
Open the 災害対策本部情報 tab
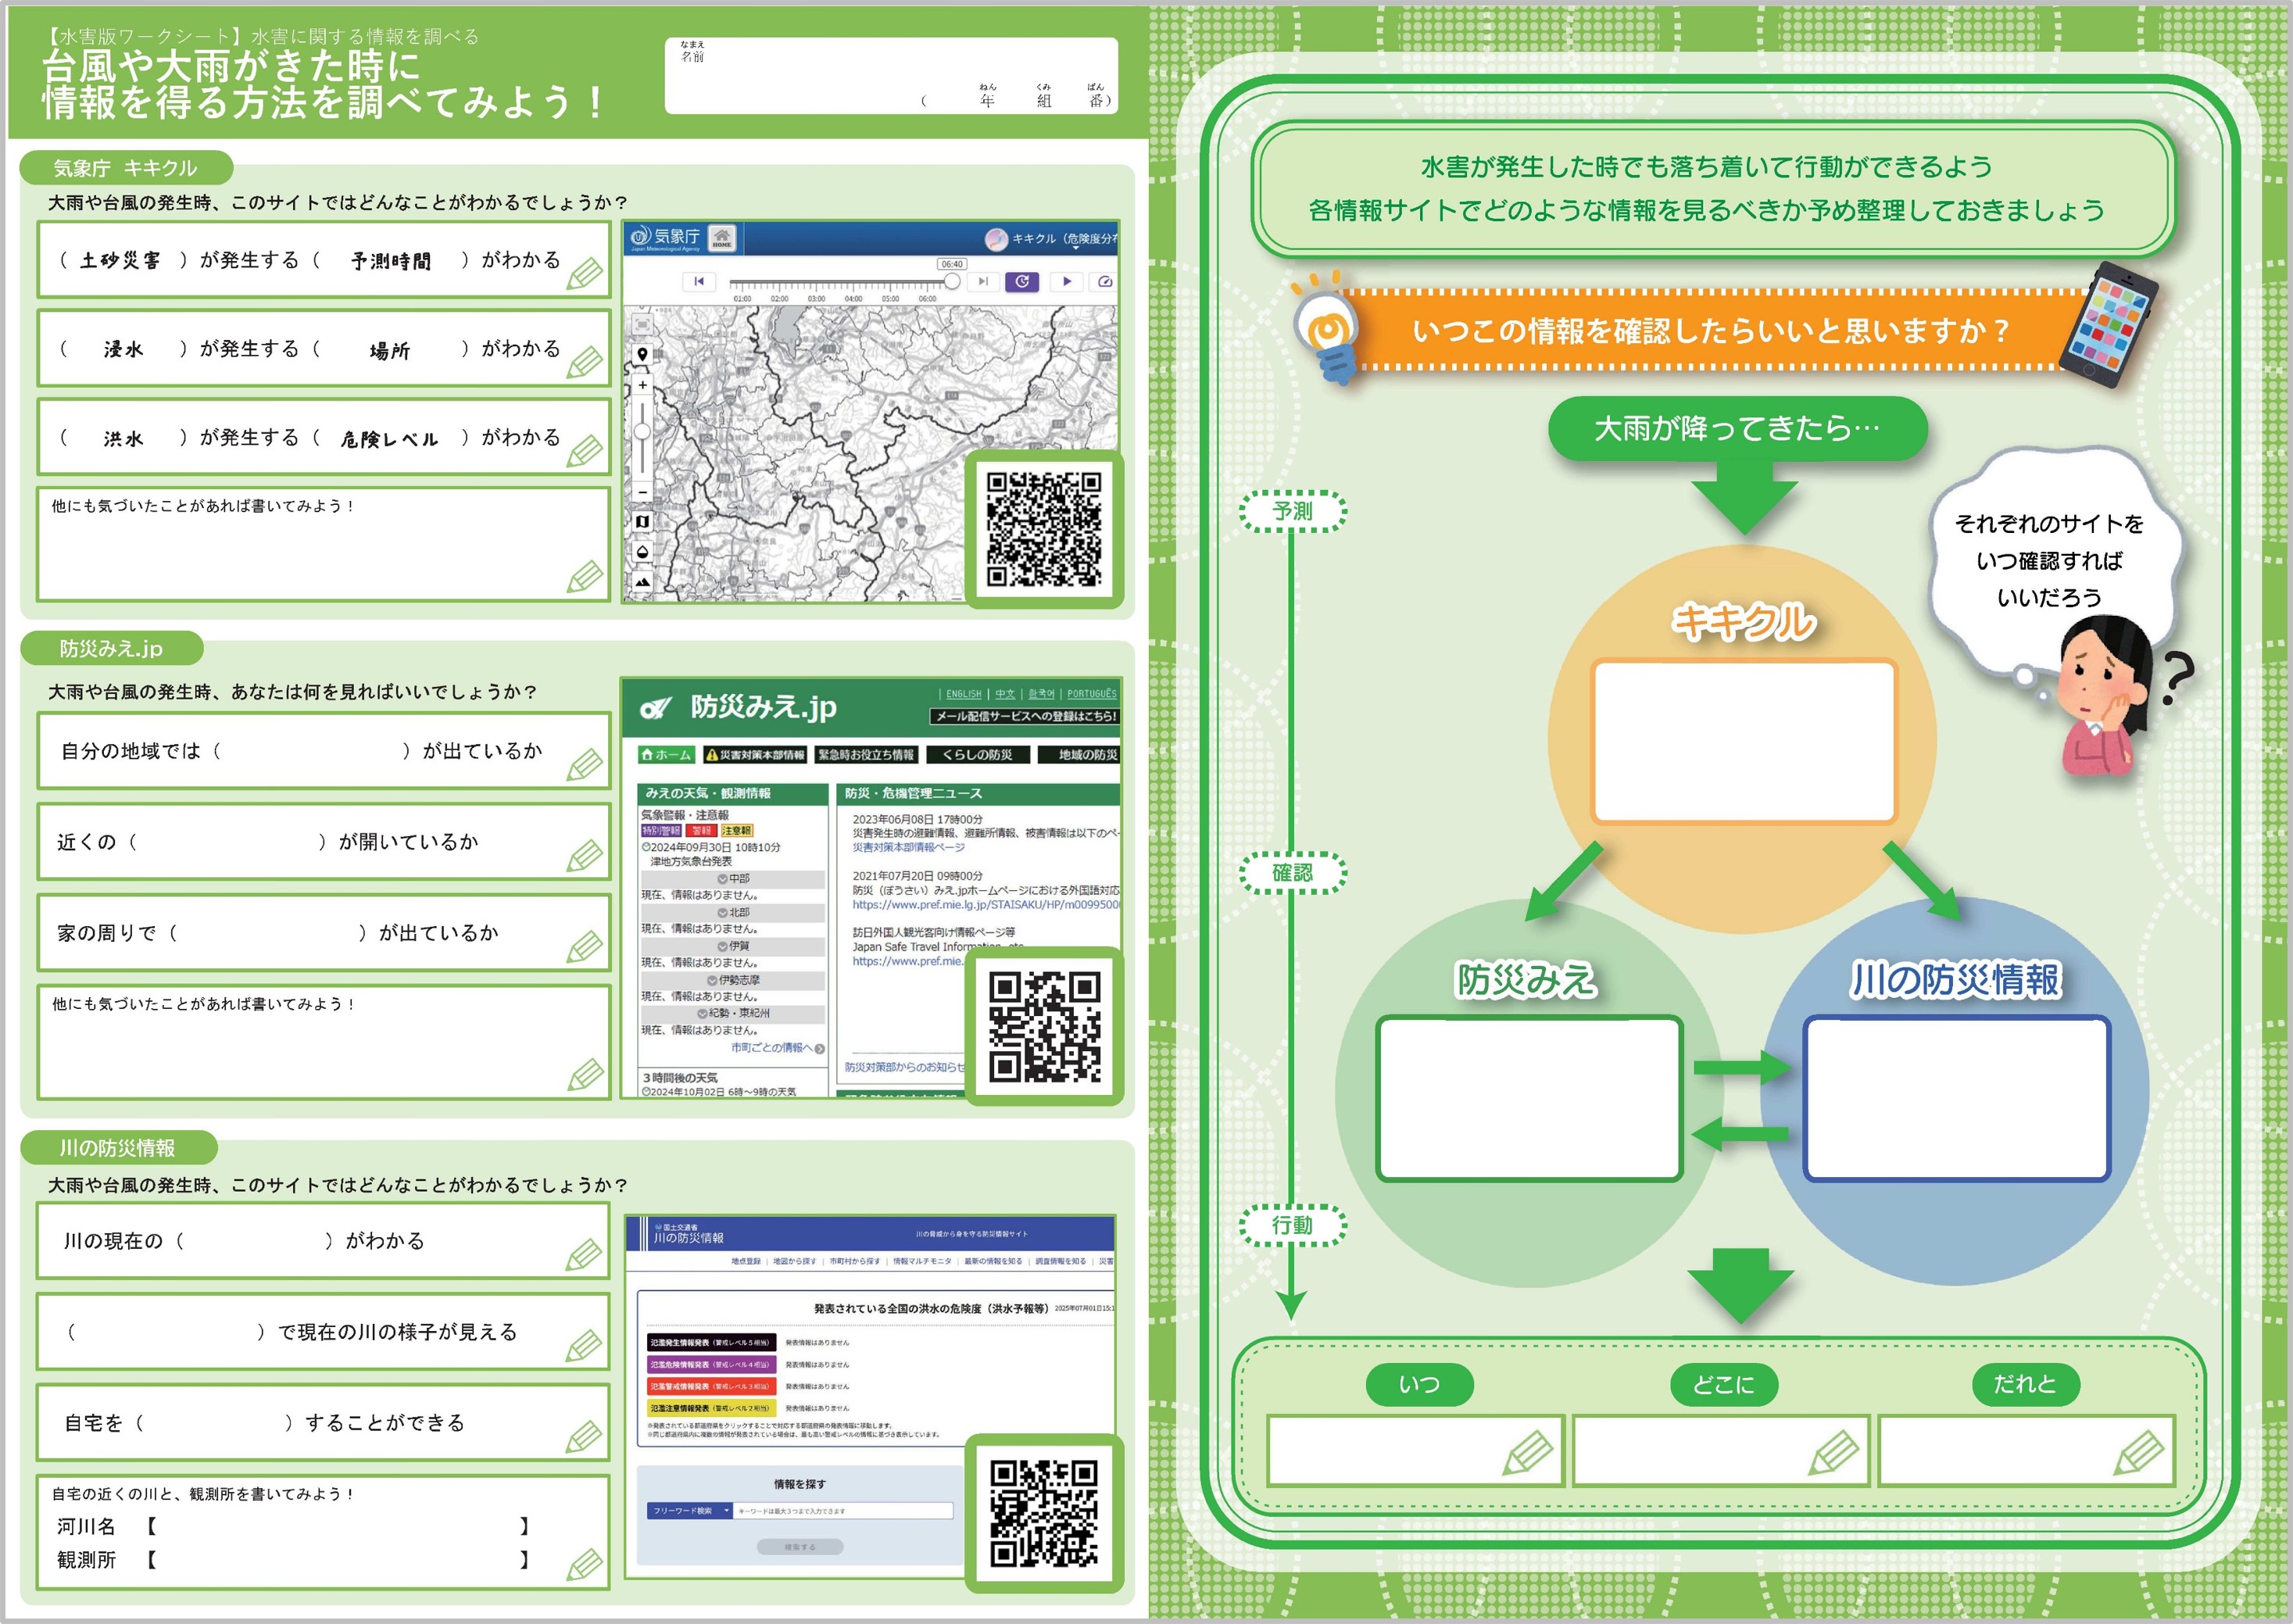pyautogui.click(x=755, y=755)
